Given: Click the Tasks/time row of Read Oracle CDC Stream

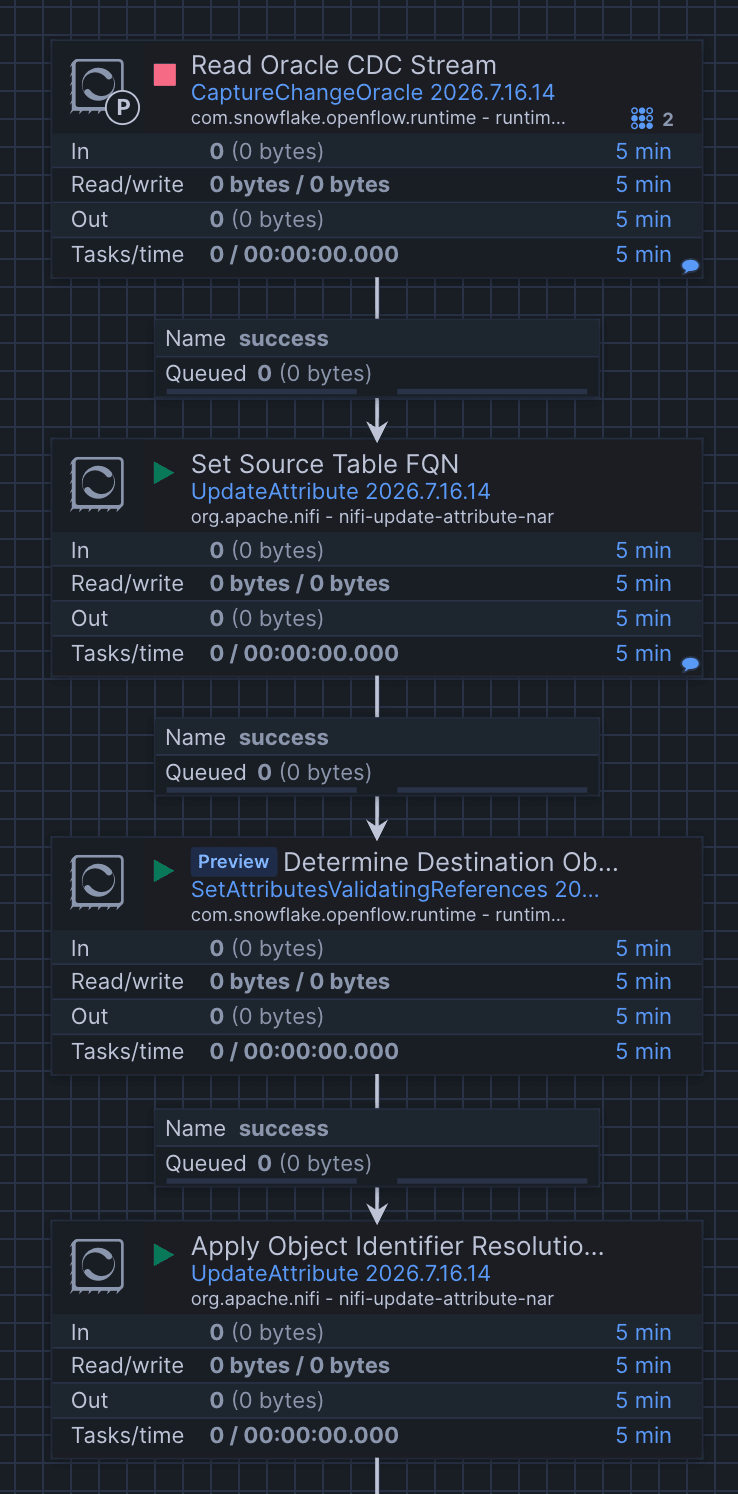Looking at the screenshot, I should coord(377,254).
